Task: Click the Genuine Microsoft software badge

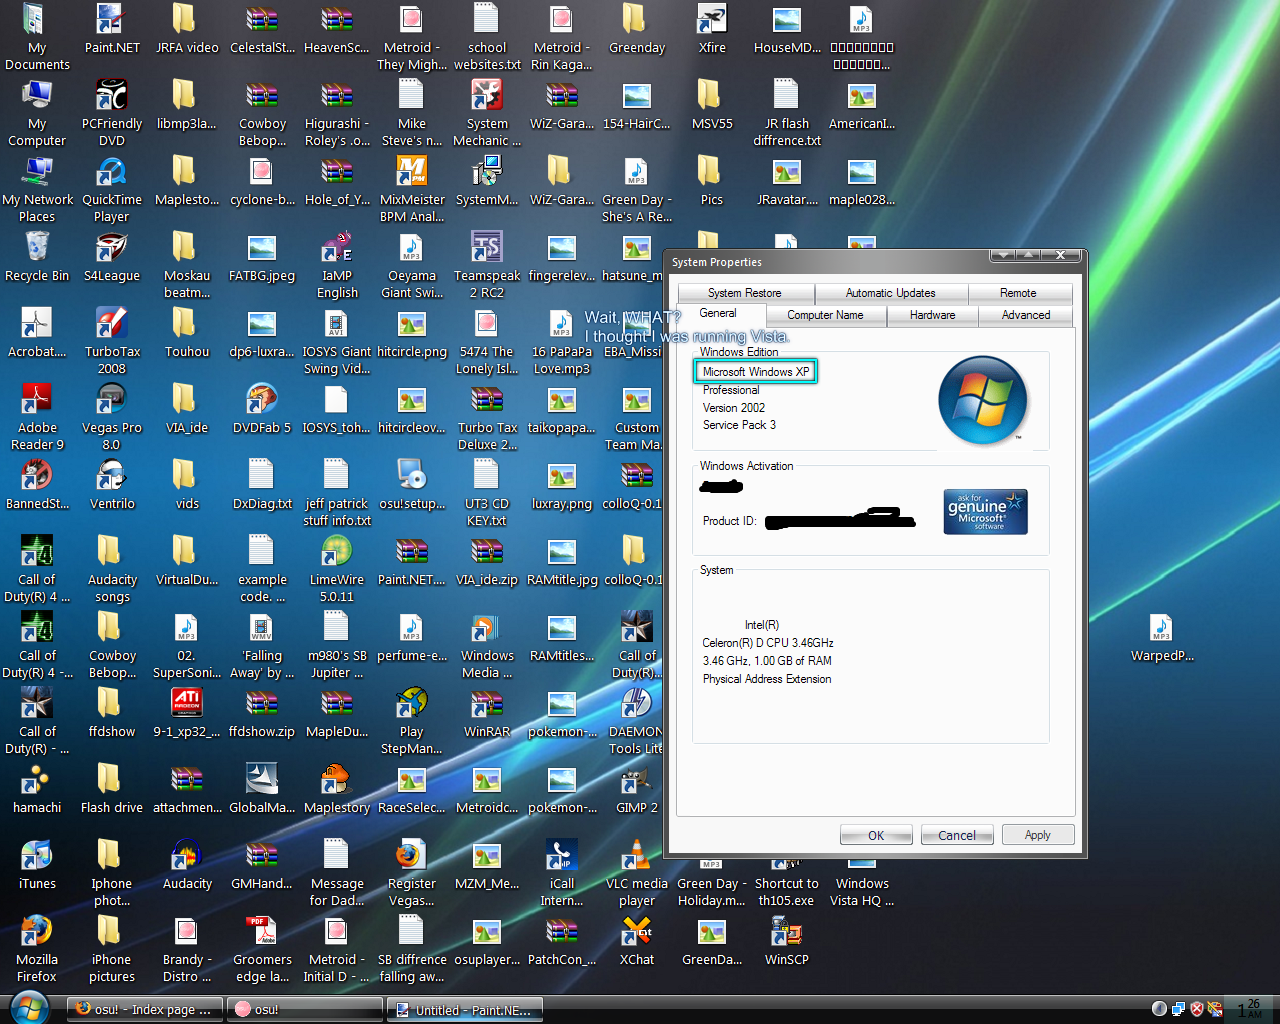Action: pyautogui.click(x=985, y=511)
